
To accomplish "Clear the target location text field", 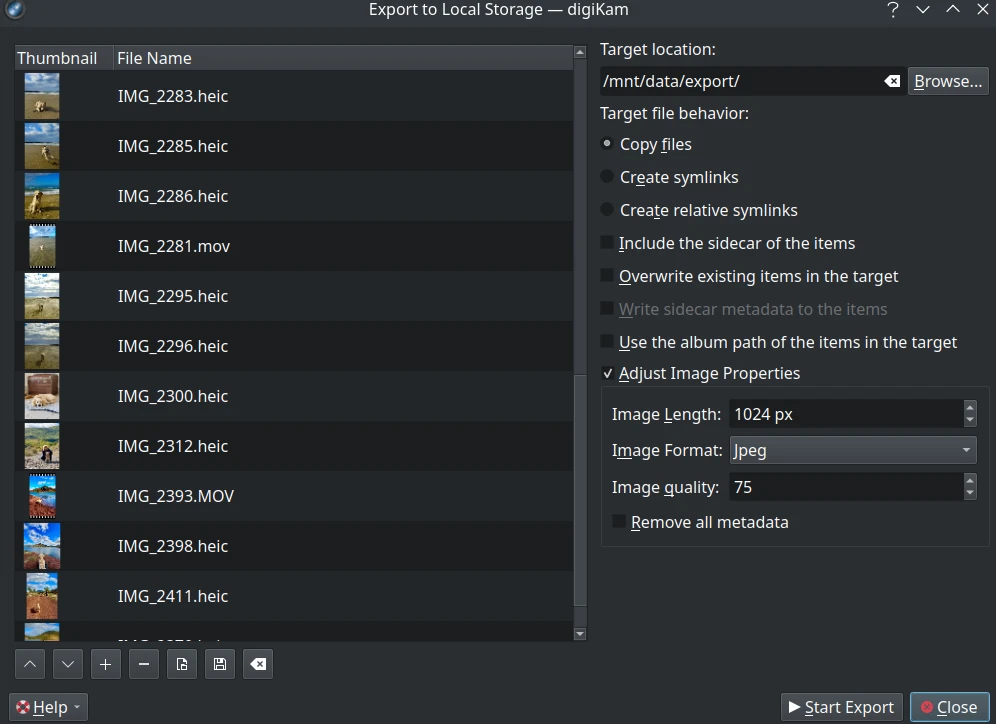I will tap(892, 81).
